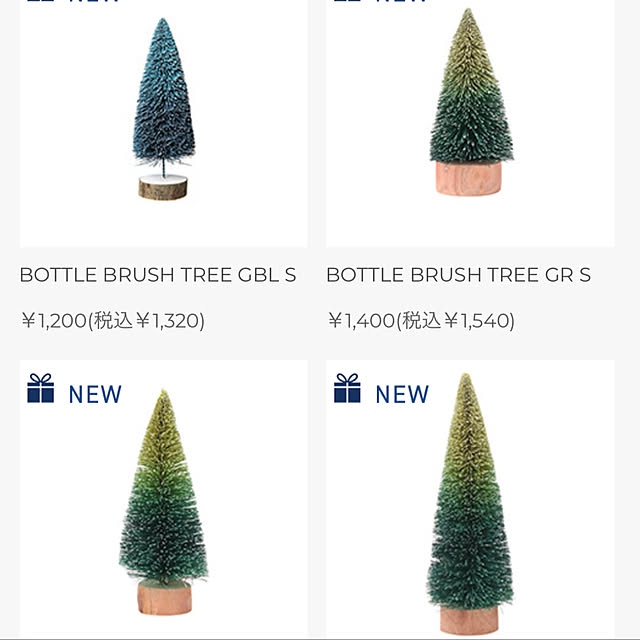Click the gift icon on bottom-right product
Image resolution: width=640 pixels, height=640 pixels.
point(347,388)
